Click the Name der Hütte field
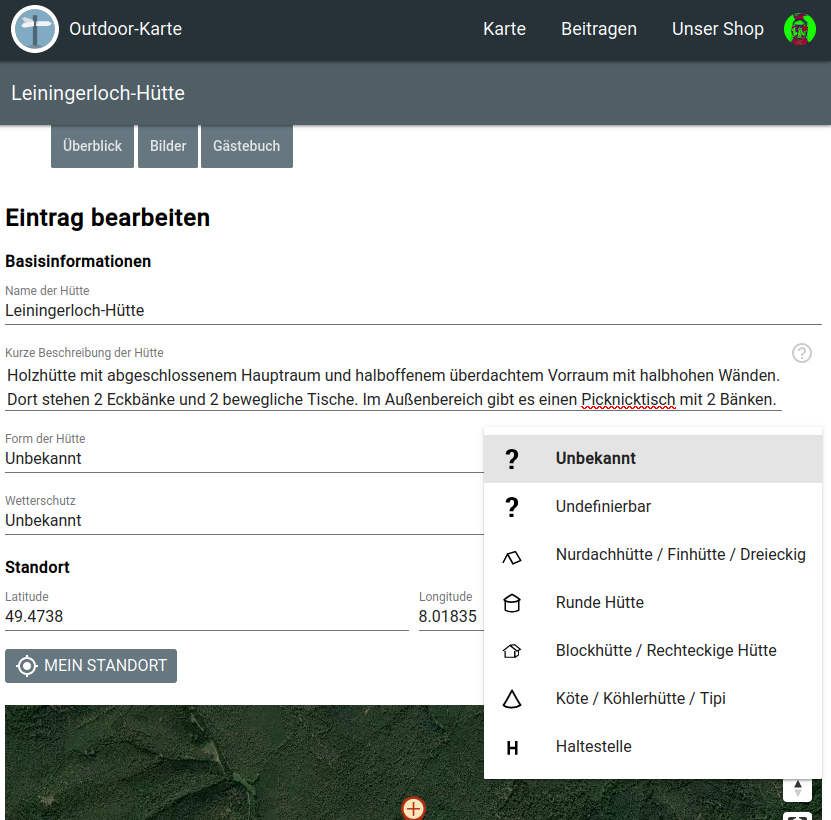Screen dimensions: 831x820 [x=410, y=311]
